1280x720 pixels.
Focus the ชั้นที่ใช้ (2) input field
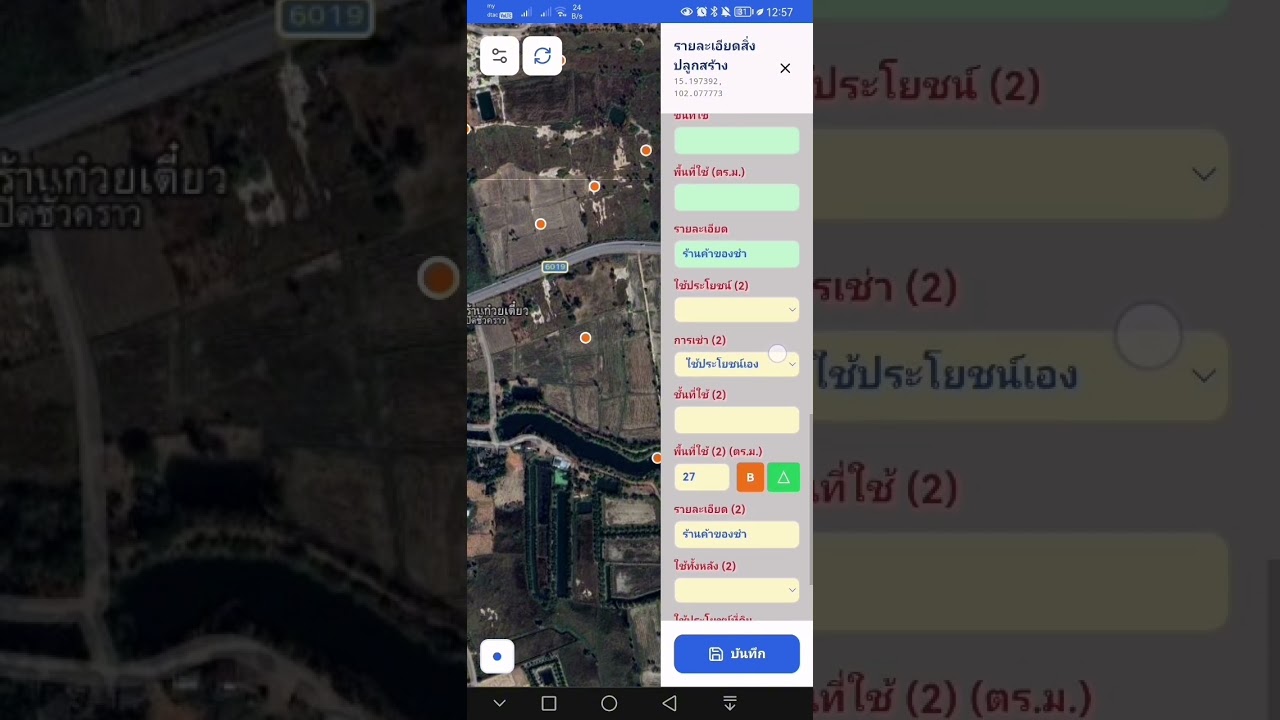(x=737, y=420)
